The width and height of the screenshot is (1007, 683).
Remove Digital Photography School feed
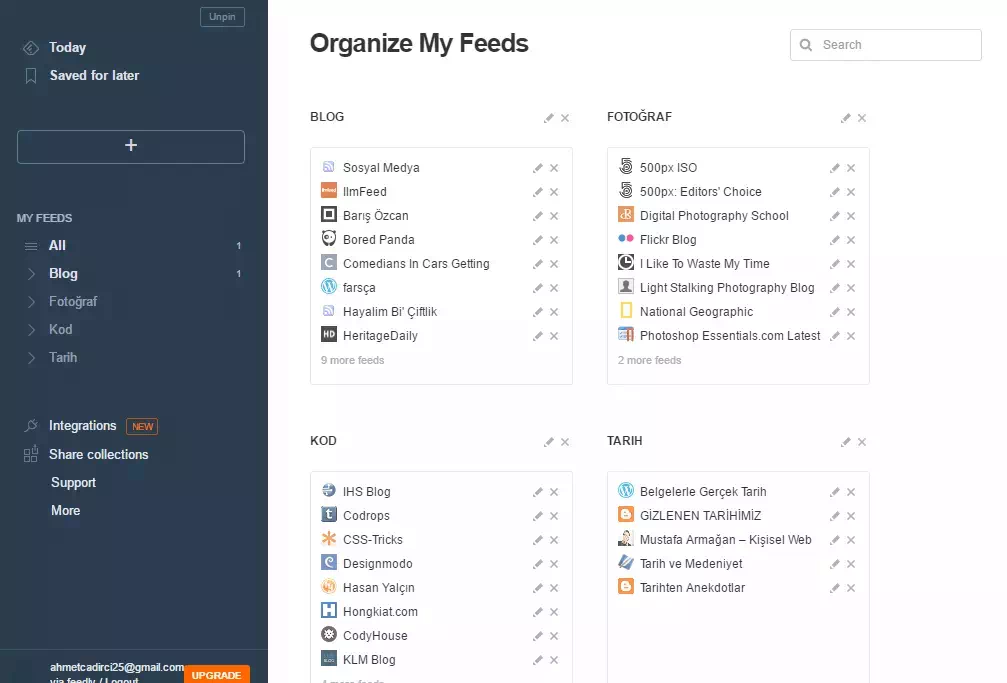[x=851, y=216]
